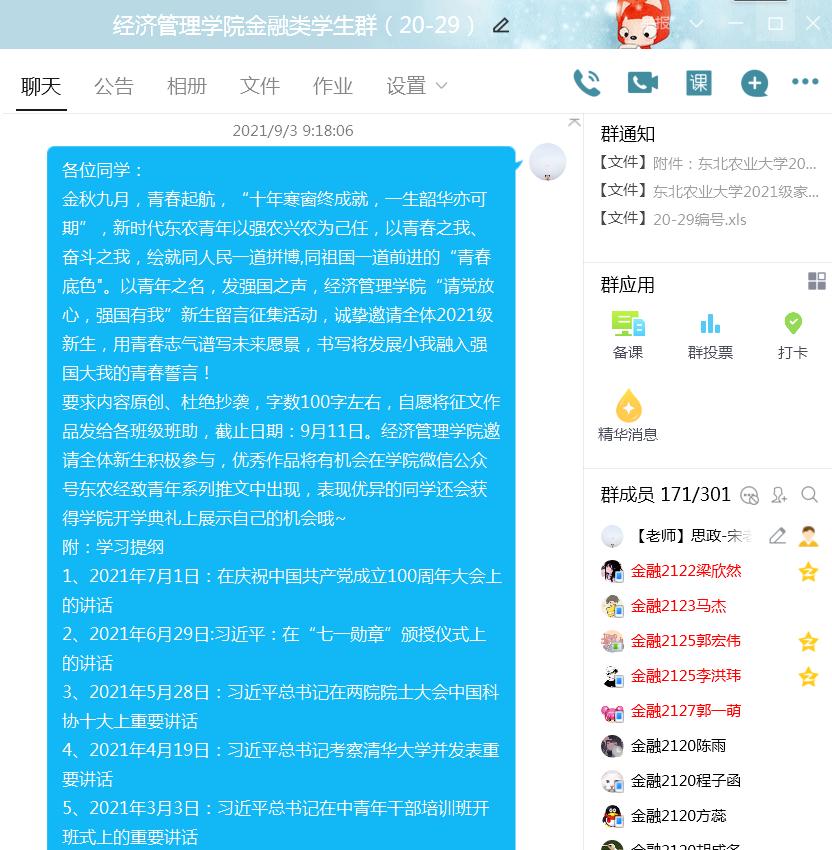832x850 pixels.
Task: Open the 打卡 check-in app
Action: pyautogui.click(x=792, y=334)
